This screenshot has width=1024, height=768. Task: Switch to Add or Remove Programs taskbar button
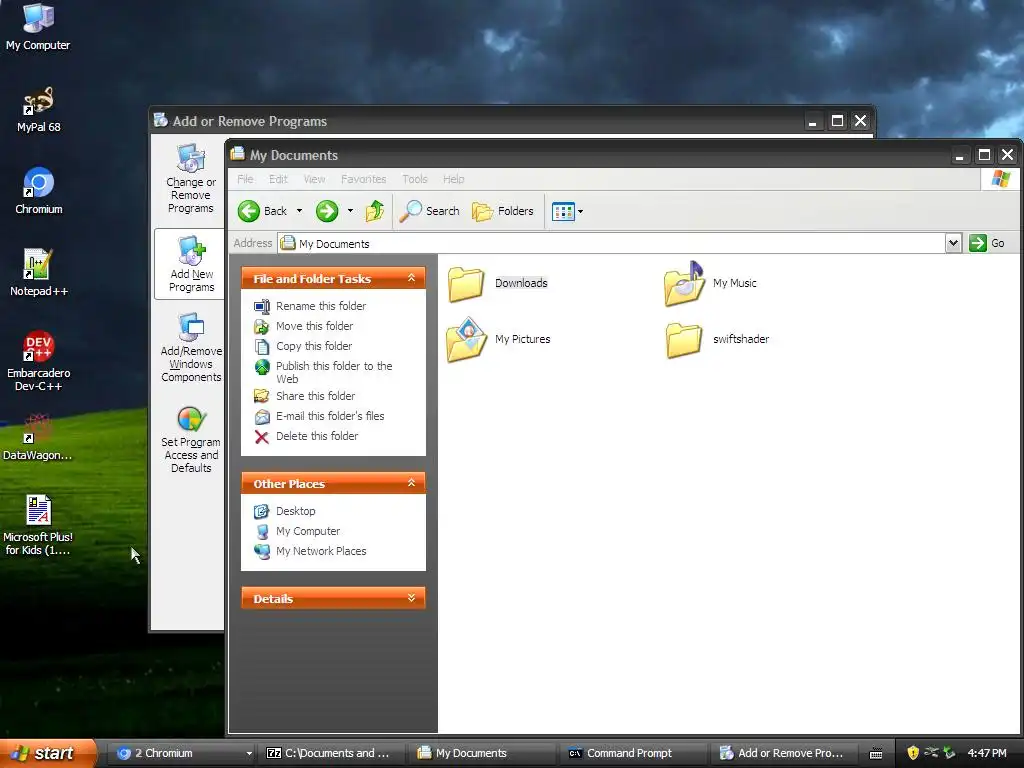coord(784,753)
